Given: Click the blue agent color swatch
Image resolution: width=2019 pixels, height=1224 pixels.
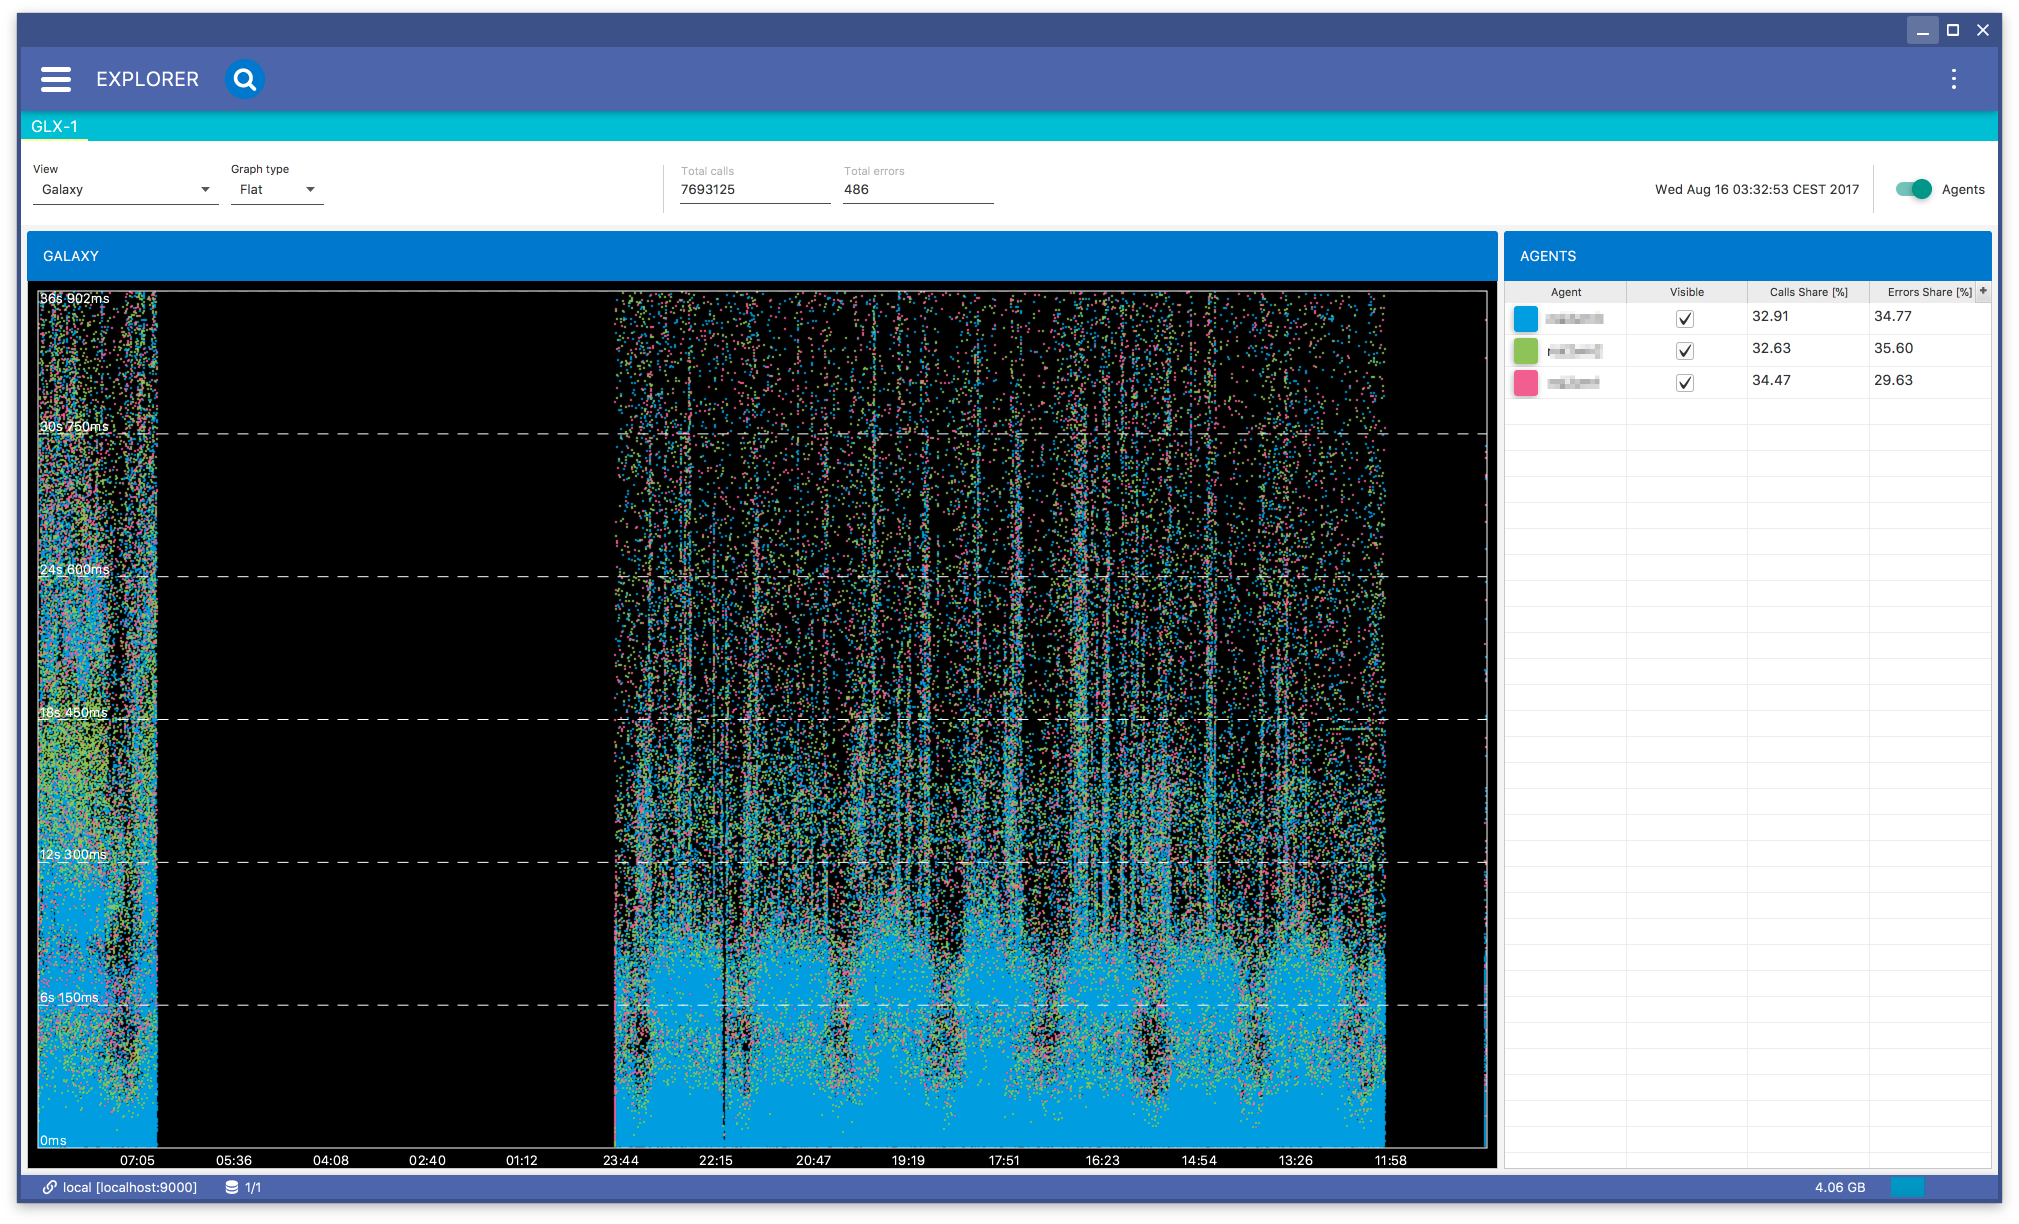Looking at the screenshot, I should click(x=1526, y=319).
